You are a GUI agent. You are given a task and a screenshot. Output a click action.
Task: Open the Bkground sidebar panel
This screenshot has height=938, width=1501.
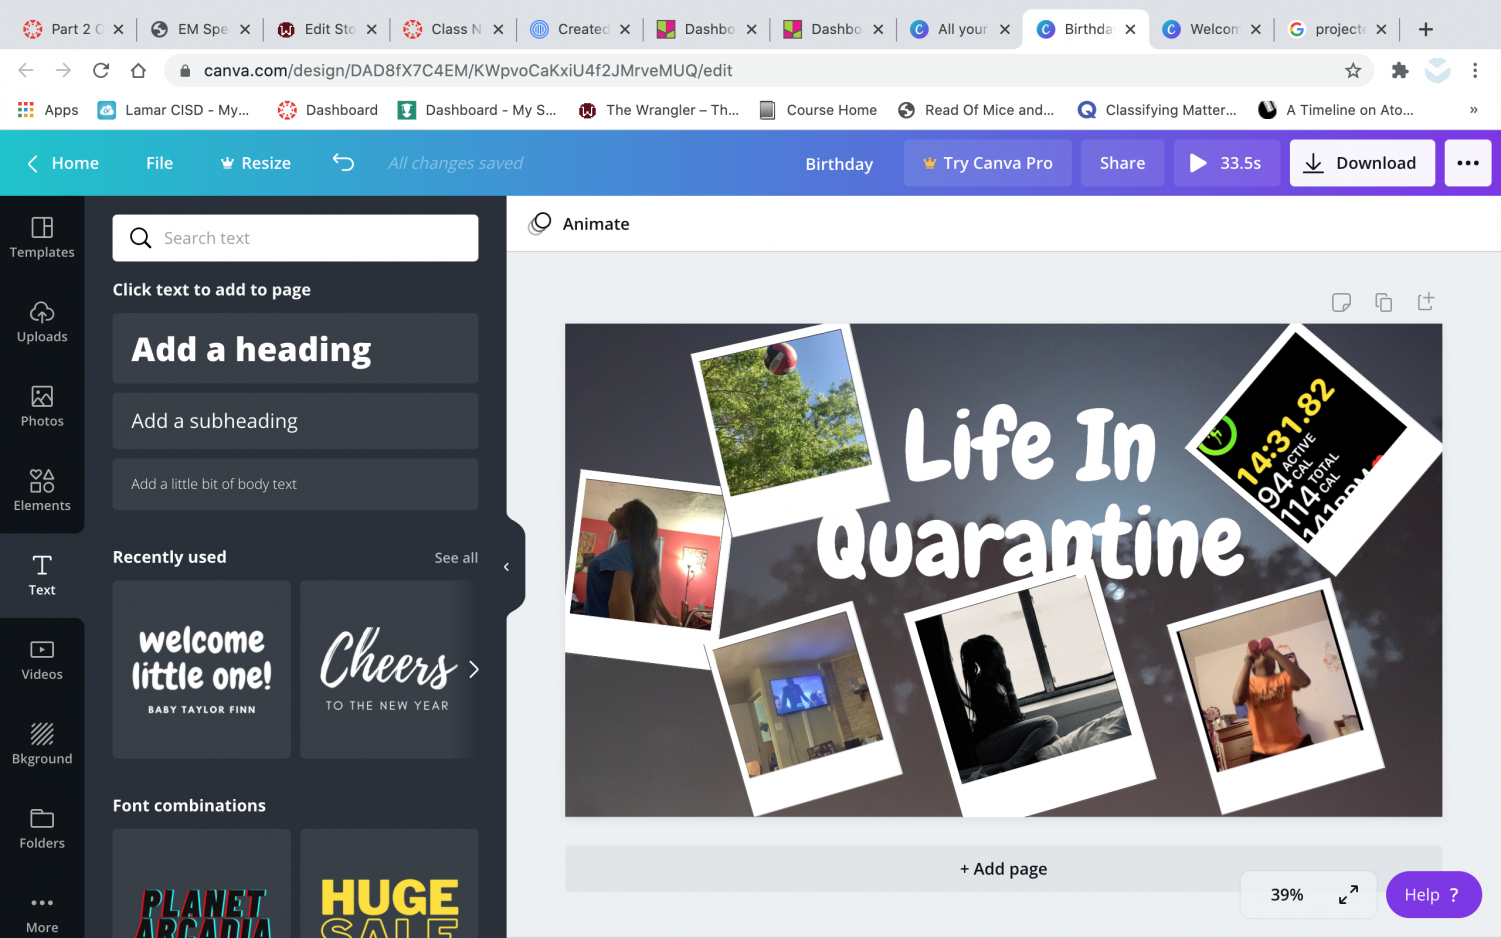tap(42, 745)
